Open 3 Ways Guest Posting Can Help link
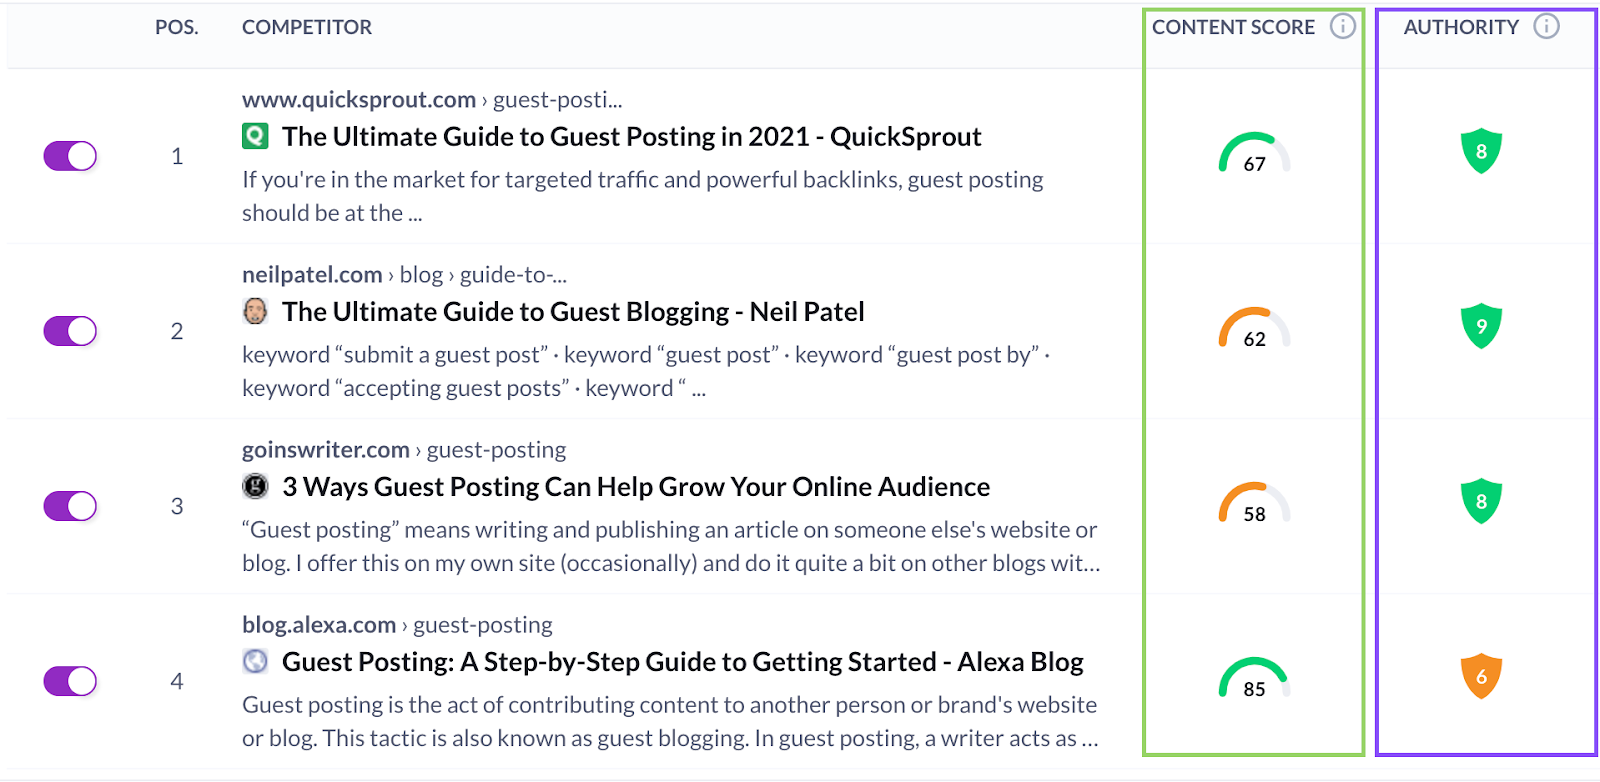This screenshot has height=782, width=1600. (636, 487)
